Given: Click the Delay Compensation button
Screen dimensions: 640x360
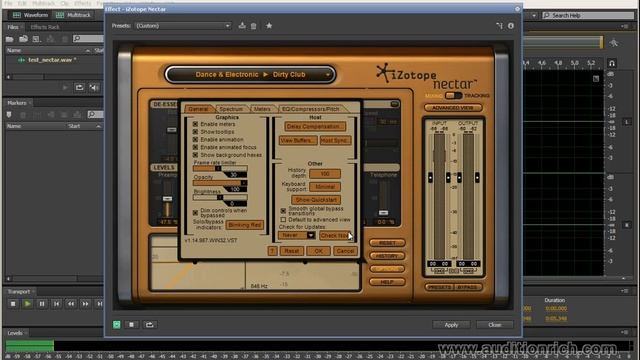Looking at the screenshot, I should [x=315, y=127].
